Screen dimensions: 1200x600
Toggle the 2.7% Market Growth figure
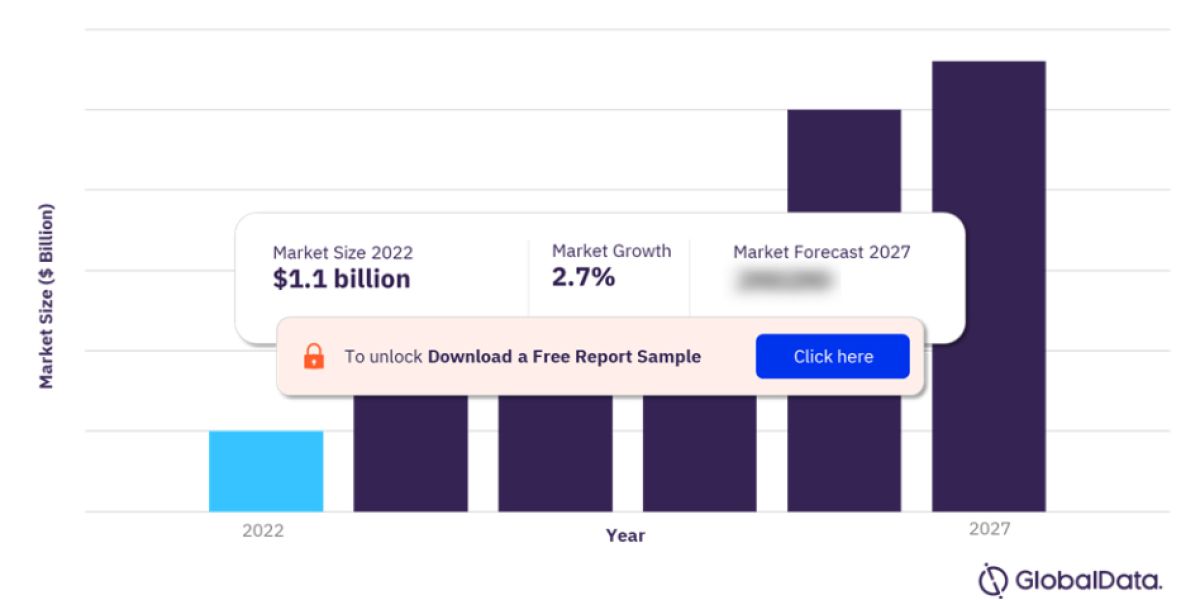(583, 277)
